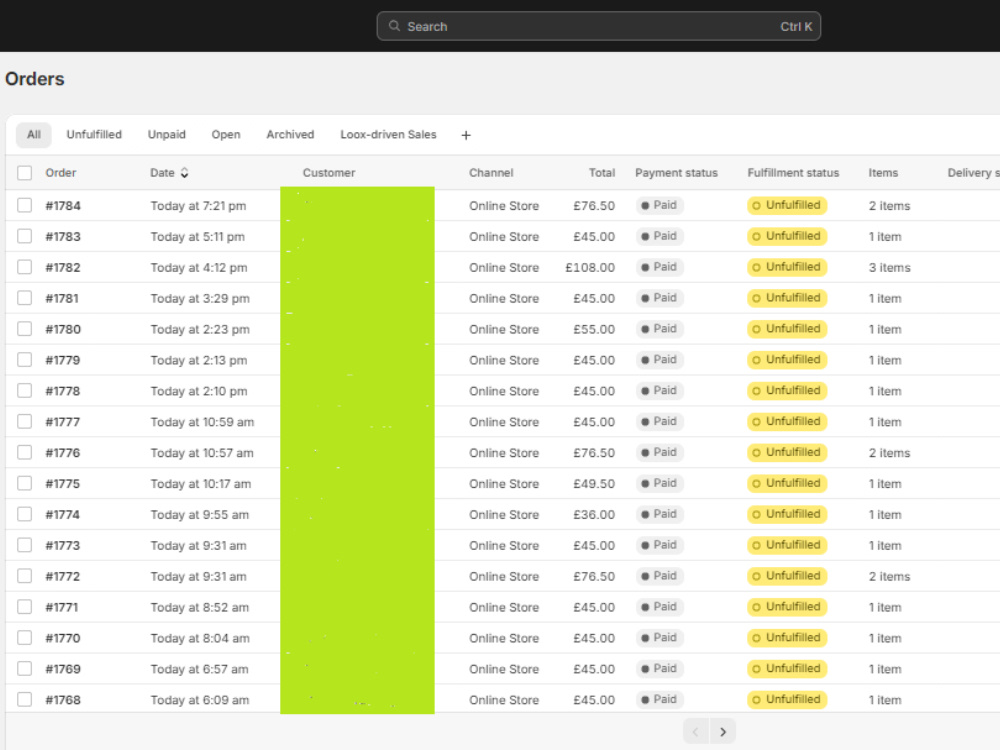Click the Unfulfilled badge on order #1768
This screenshot has width=1000, height=750.
click(787, 699)
